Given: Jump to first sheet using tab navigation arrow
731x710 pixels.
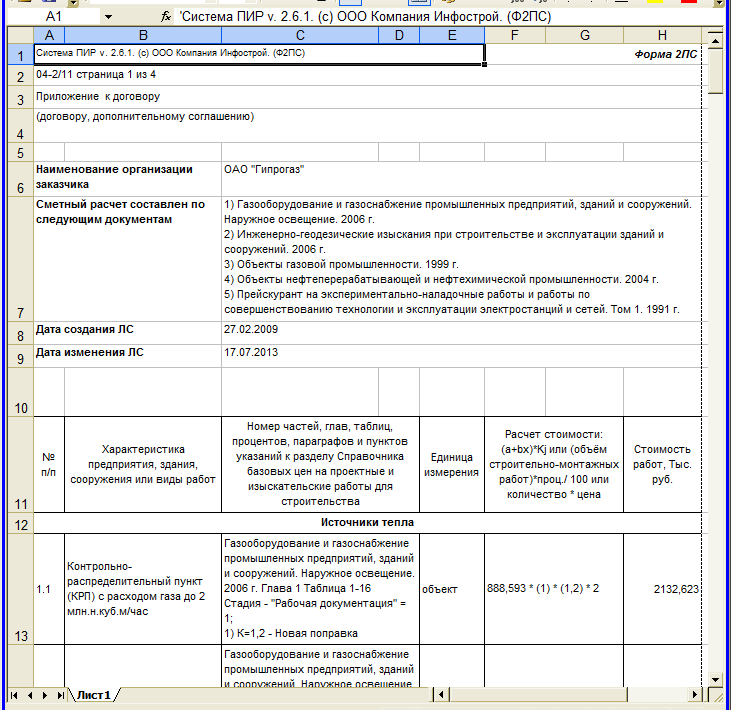Looking at the screenshot, I should (14, 694).
